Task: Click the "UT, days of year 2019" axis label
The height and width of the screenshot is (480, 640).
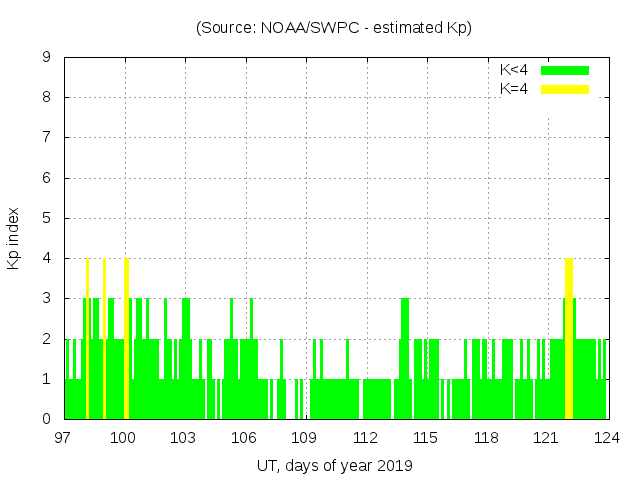Action: (x=334, y=465)
